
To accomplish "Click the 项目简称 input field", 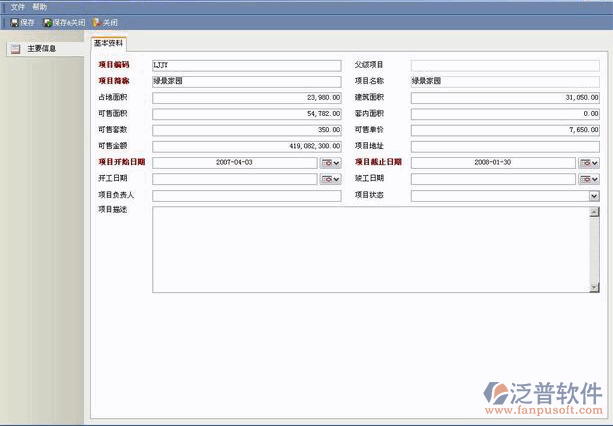I will coord(246,81).
